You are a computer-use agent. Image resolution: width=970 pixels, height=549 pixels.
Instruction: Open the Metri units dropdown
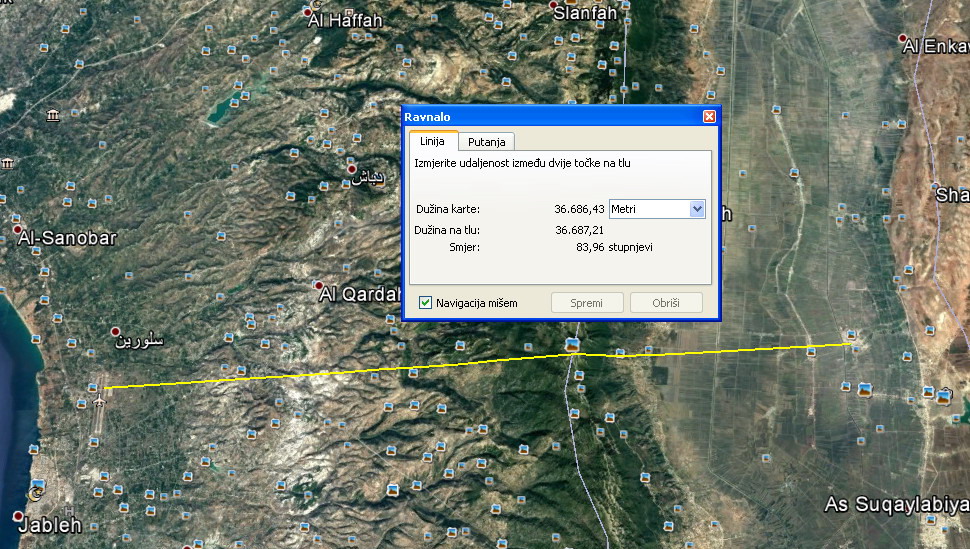697,209
